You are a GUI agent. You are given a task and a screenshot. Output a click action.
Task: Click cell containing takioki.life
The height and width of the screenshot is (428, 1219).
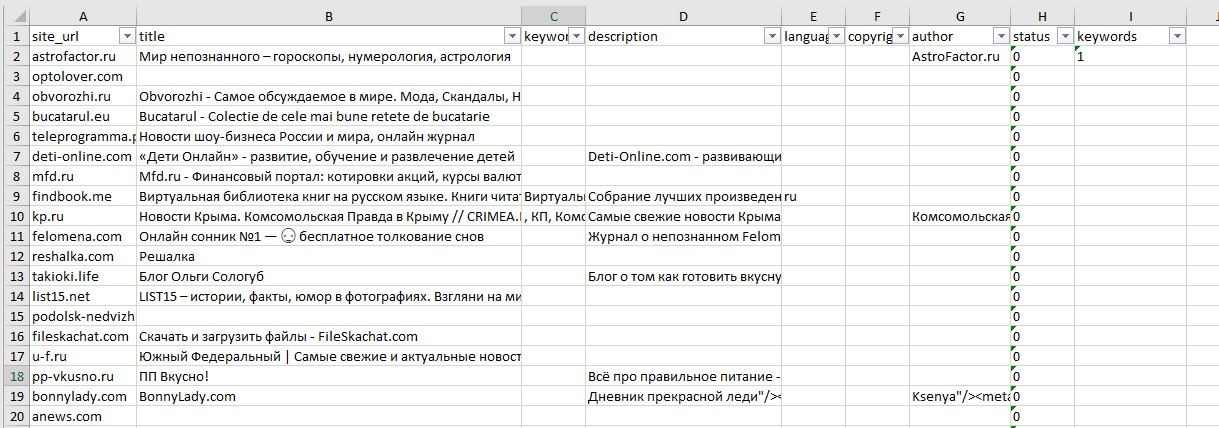pos(83,276)
